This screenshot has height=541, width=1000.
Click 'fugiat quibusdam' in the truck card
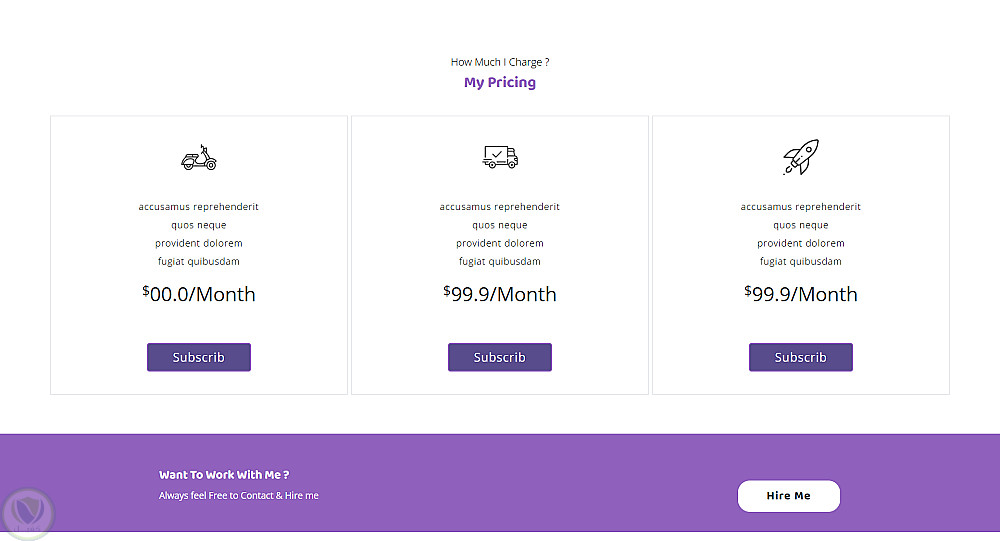[500, 262]
